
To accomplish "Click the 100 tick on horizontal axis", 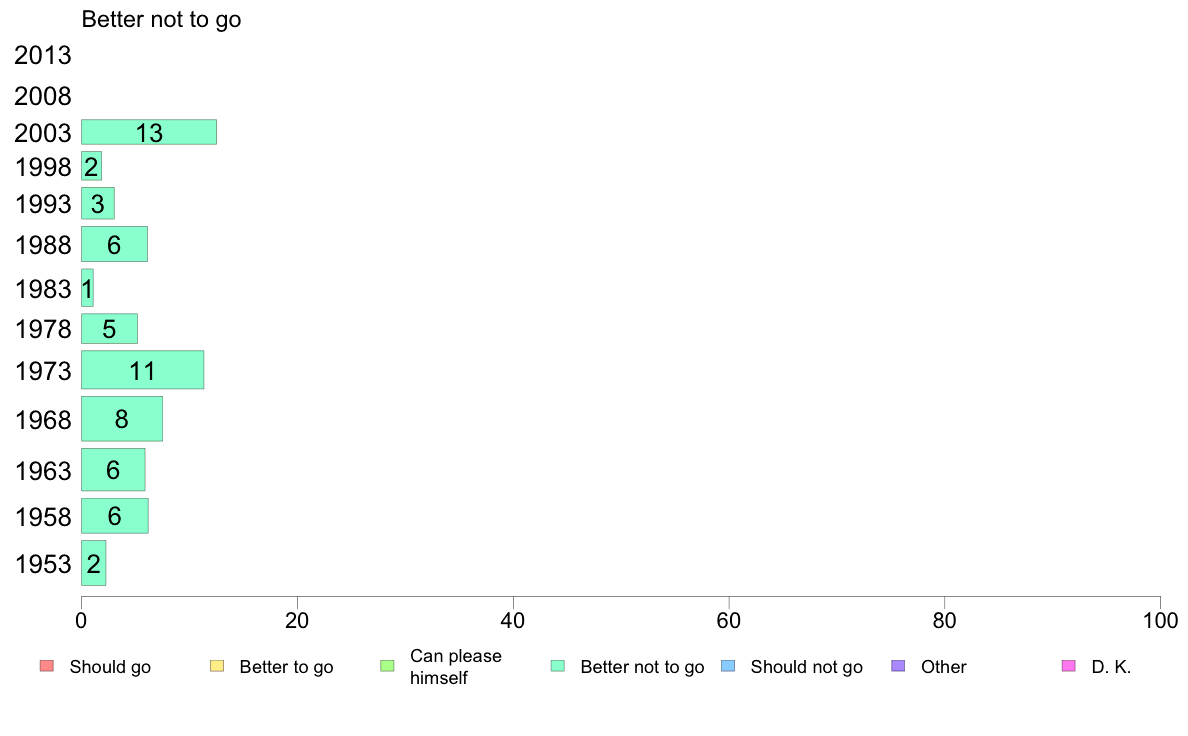I will [1160, 621].
